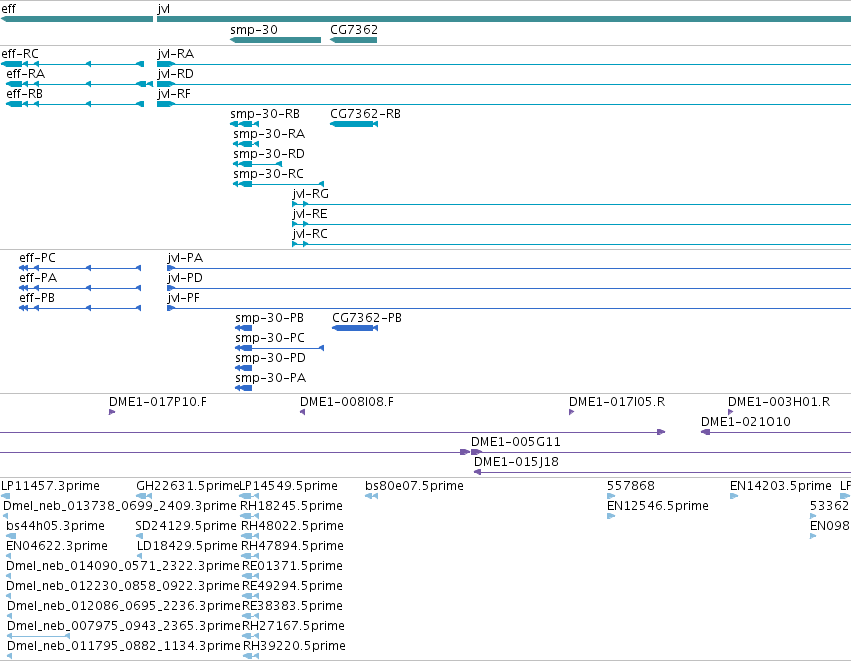The image size is (851, 661).
Task: Select the DME1-021O10 clone label
Action: [746, 422]
